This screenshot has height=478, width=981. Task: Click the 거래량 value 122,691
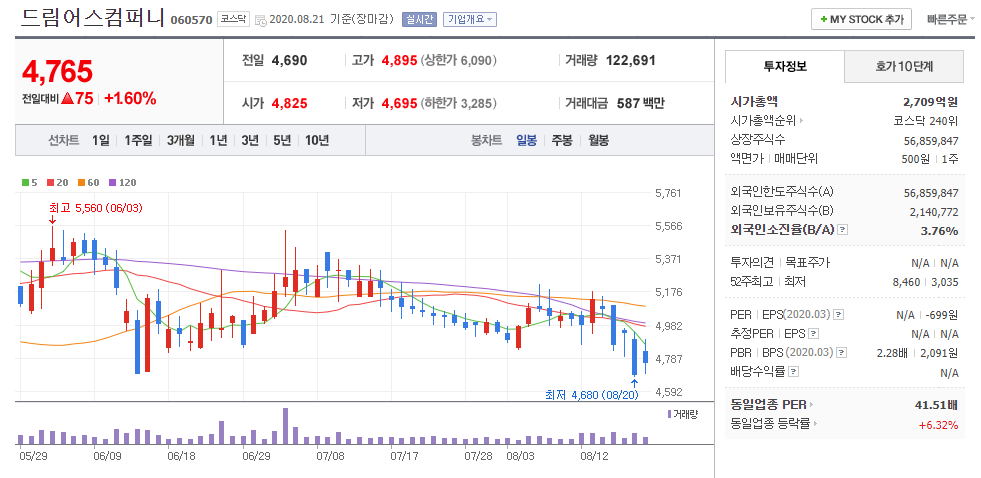pyautogui.click(x=631, y=61)
